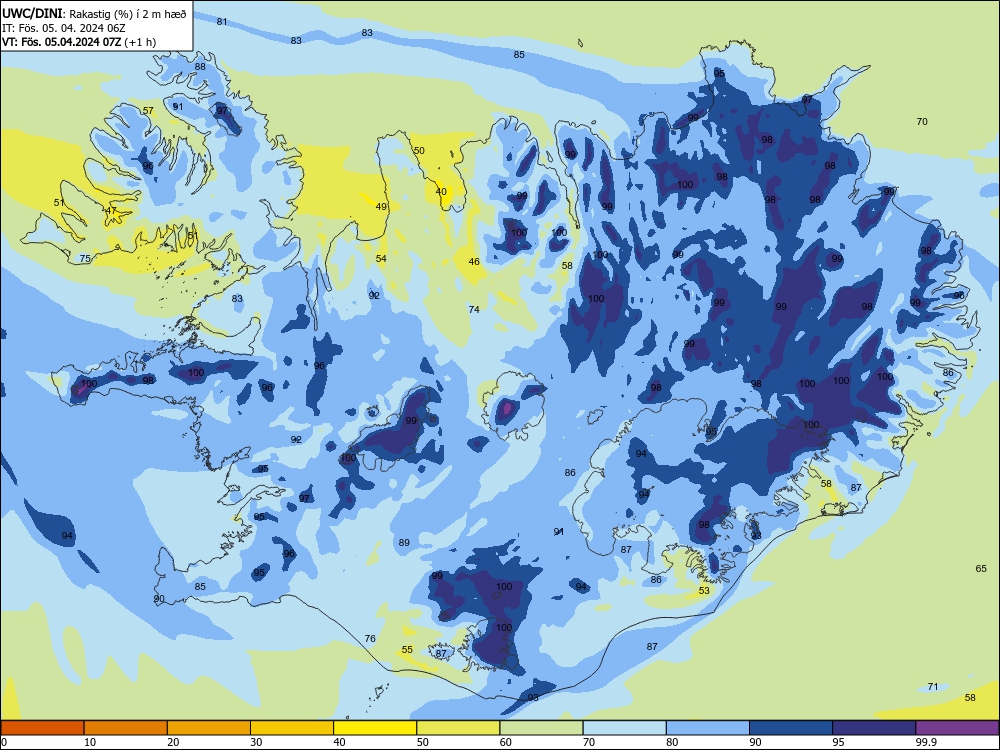This screenshot has height=750, width=1000.
Task: Click the bright yellow 40–50 legend swatch
Action: (x=375, y=728)
